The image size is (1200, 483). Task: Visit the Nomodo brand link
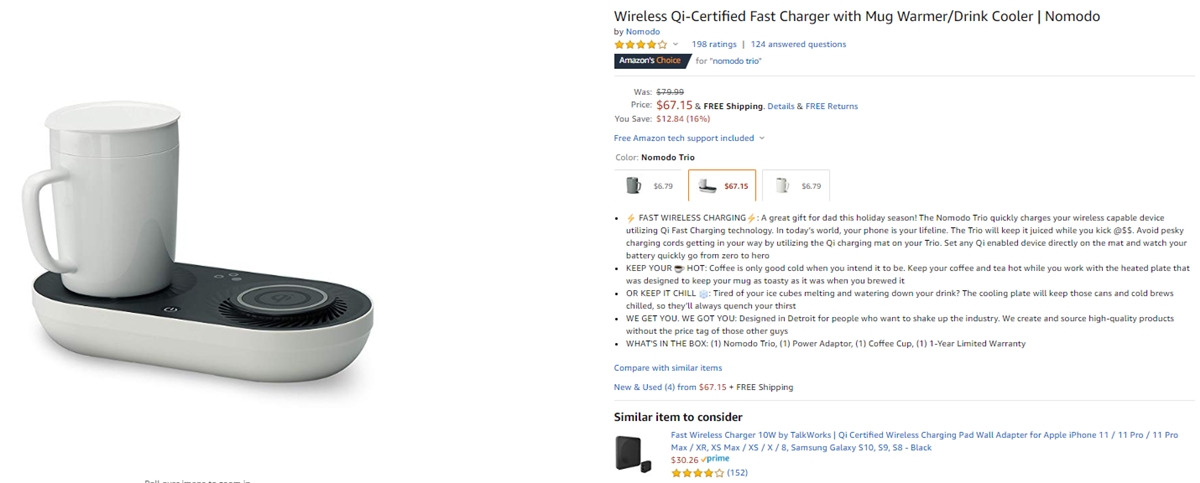coord(643,31)
